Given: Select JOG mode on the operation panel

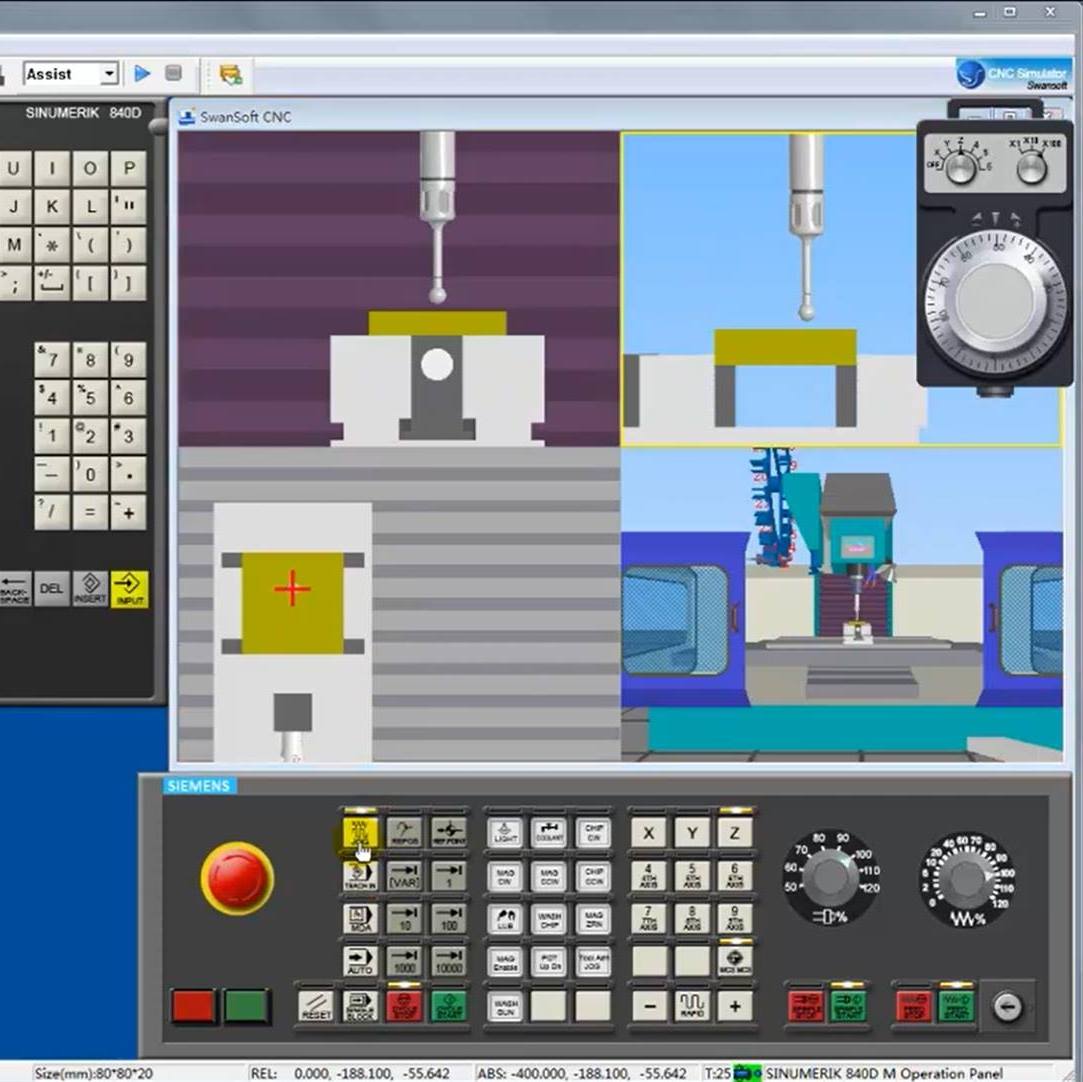Looking at the screenshot, I should pyautogui.click(x=360, y=833).
